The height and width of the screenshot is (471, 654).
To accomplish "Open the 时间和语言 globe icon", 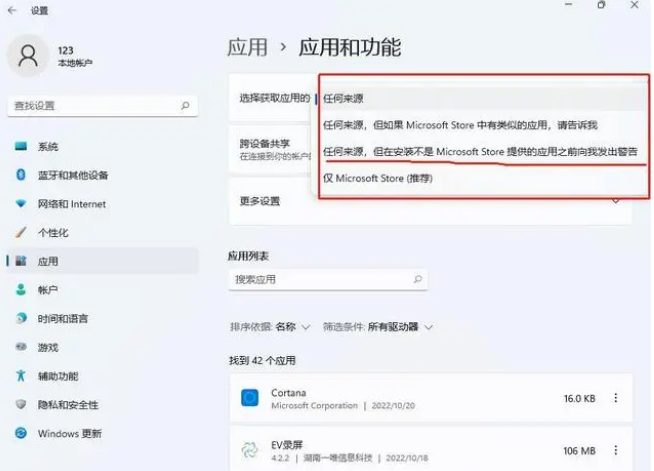I will [21, 318].
